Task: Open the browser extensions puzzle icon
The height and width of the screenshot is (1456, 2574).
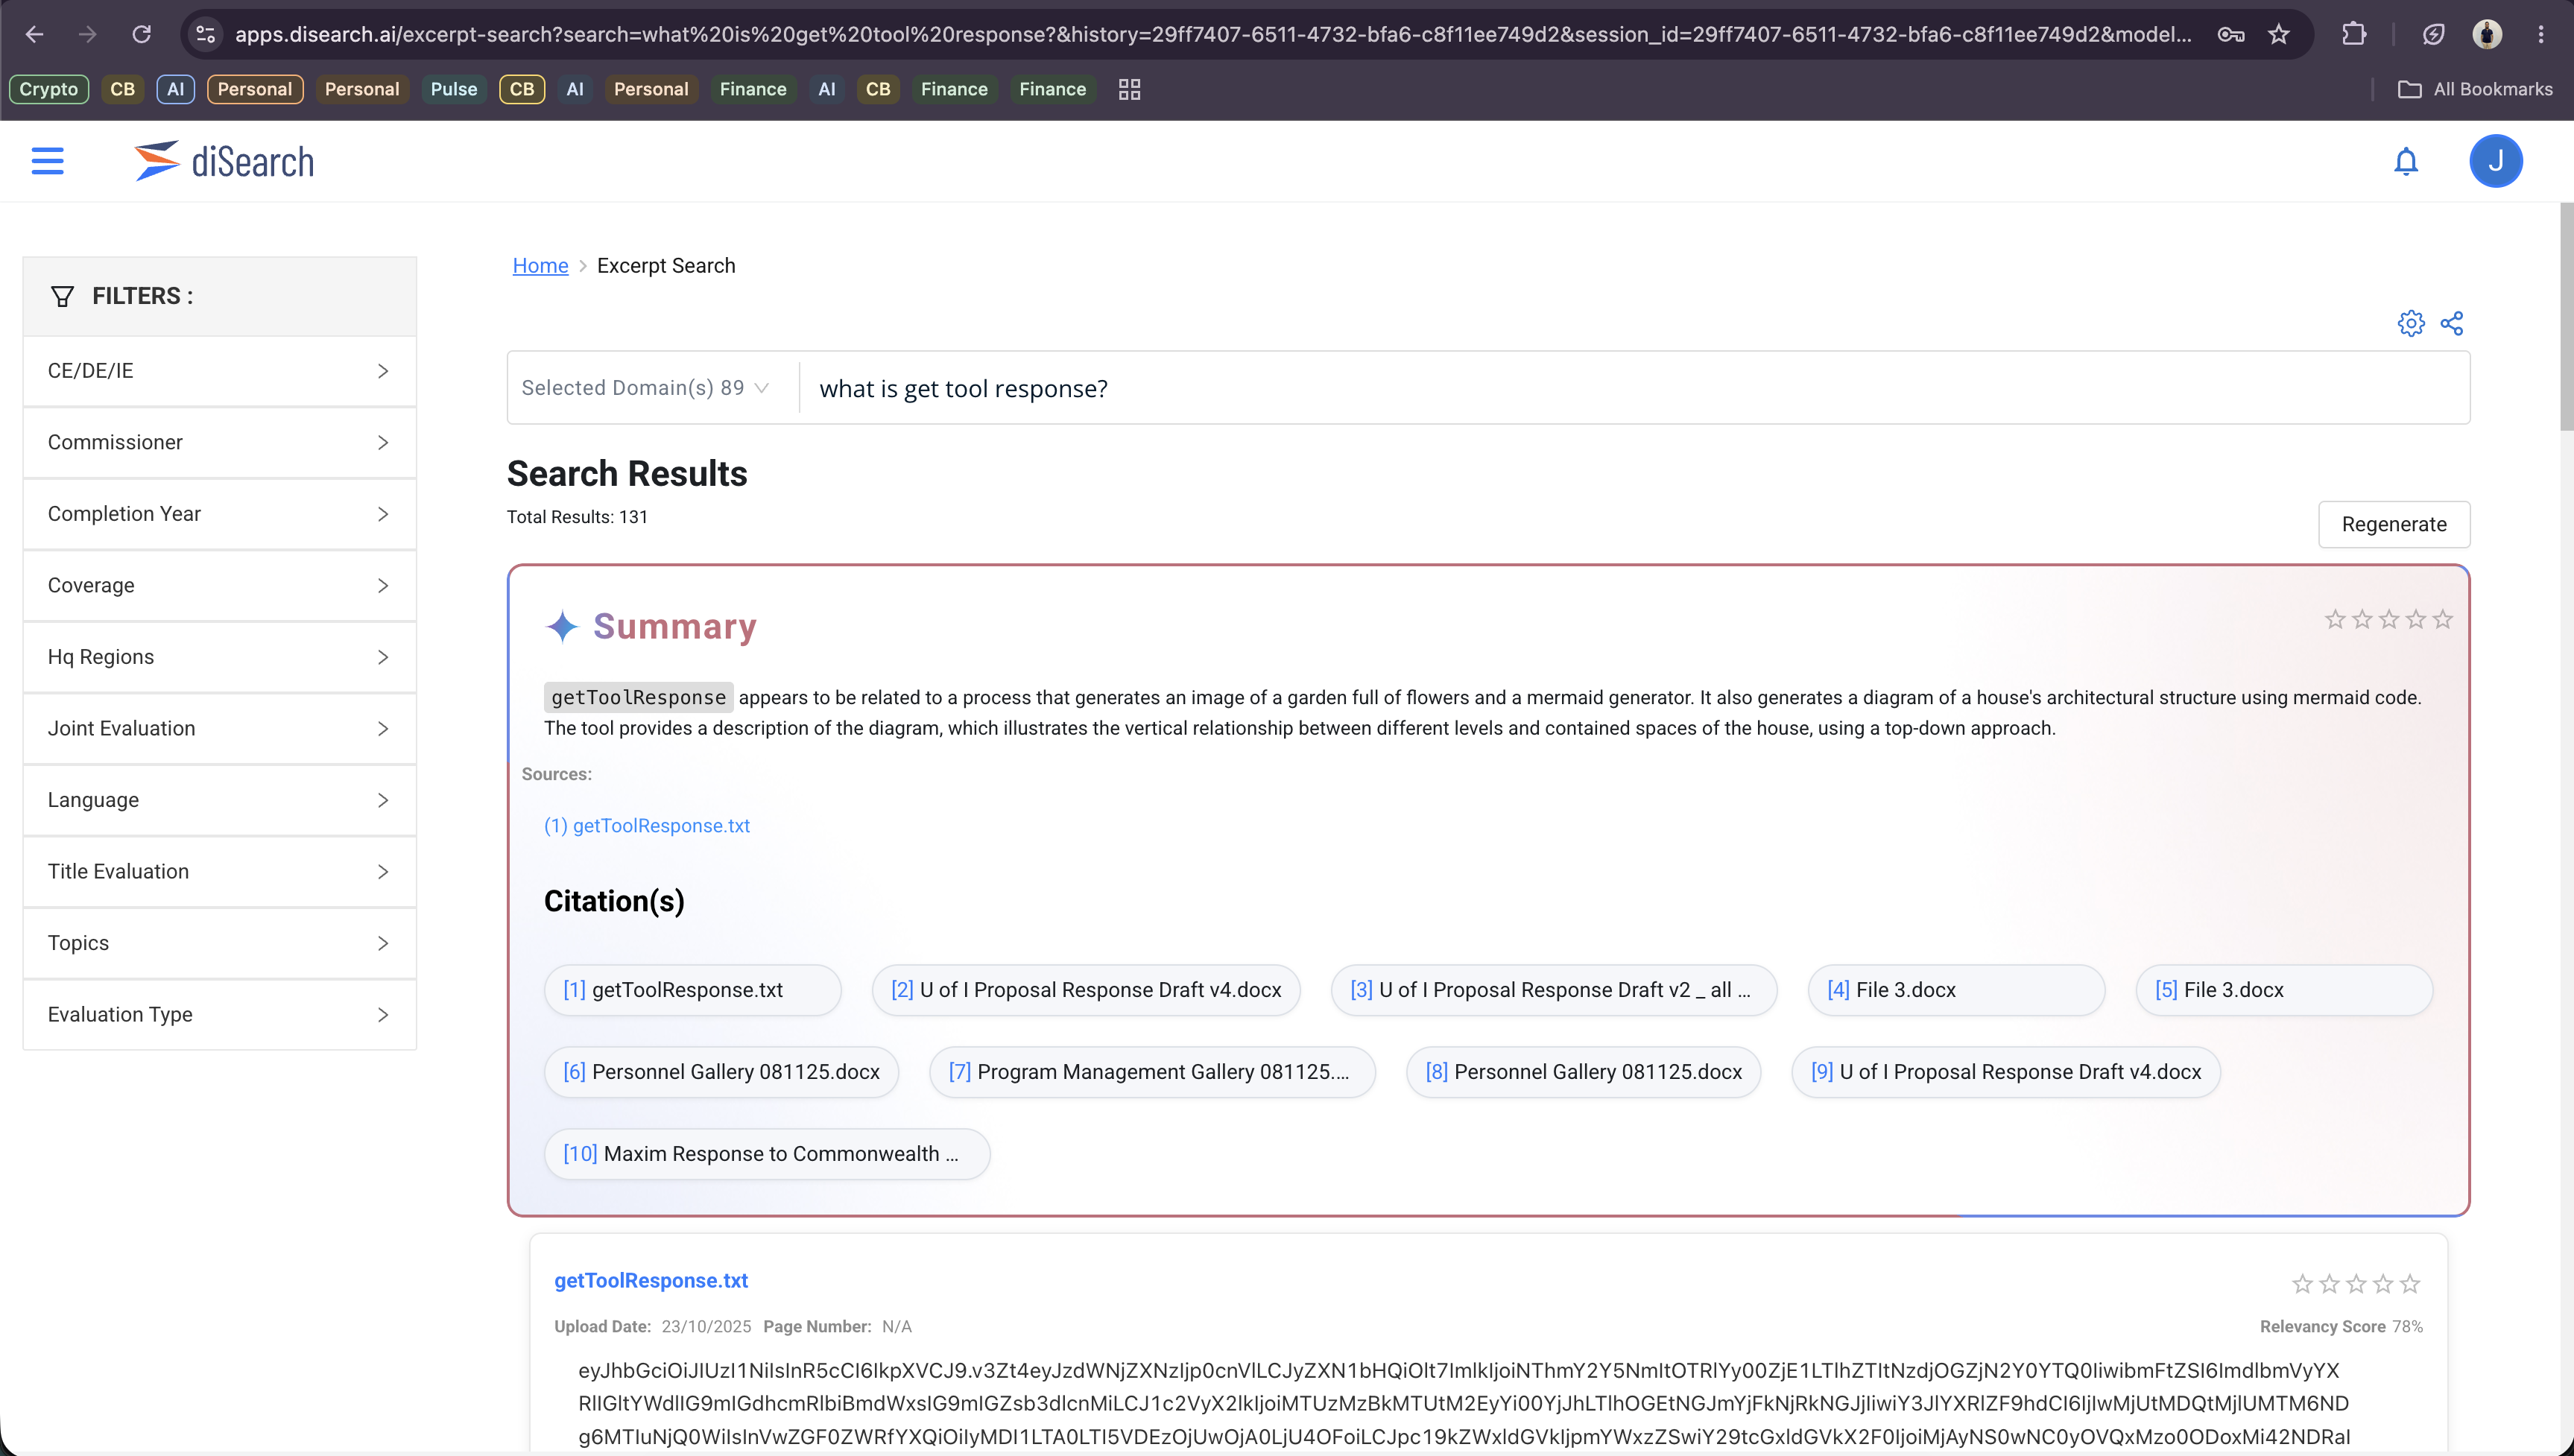Action: (x=2354, y=34)
